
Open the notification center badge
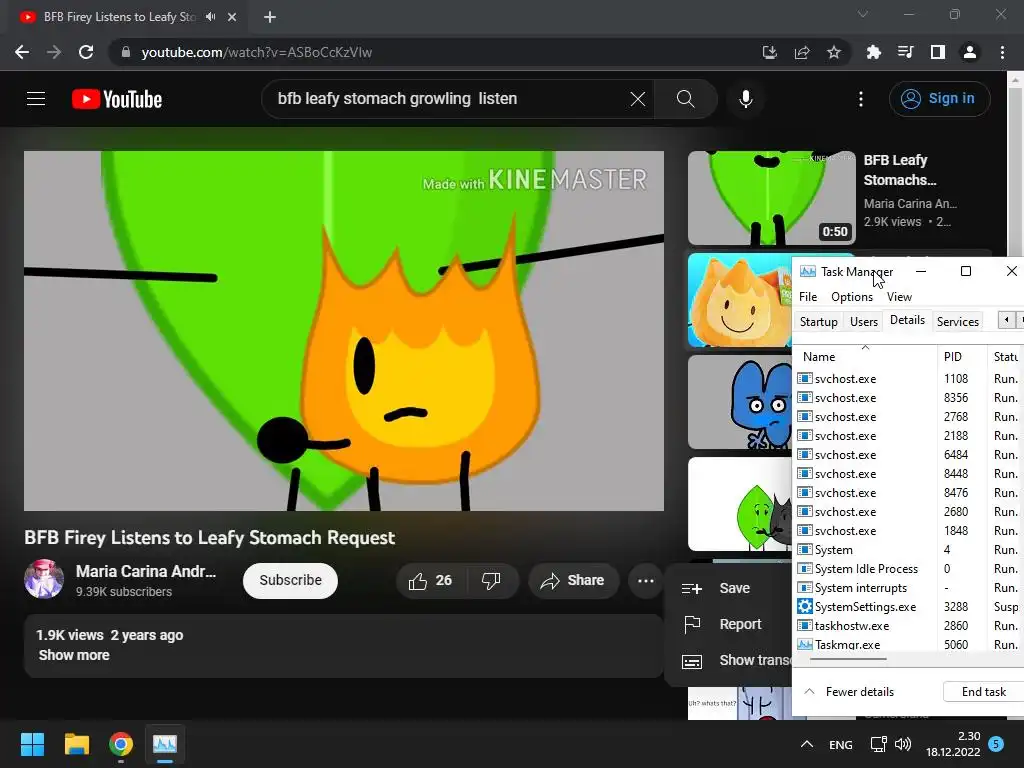[996, 744]
